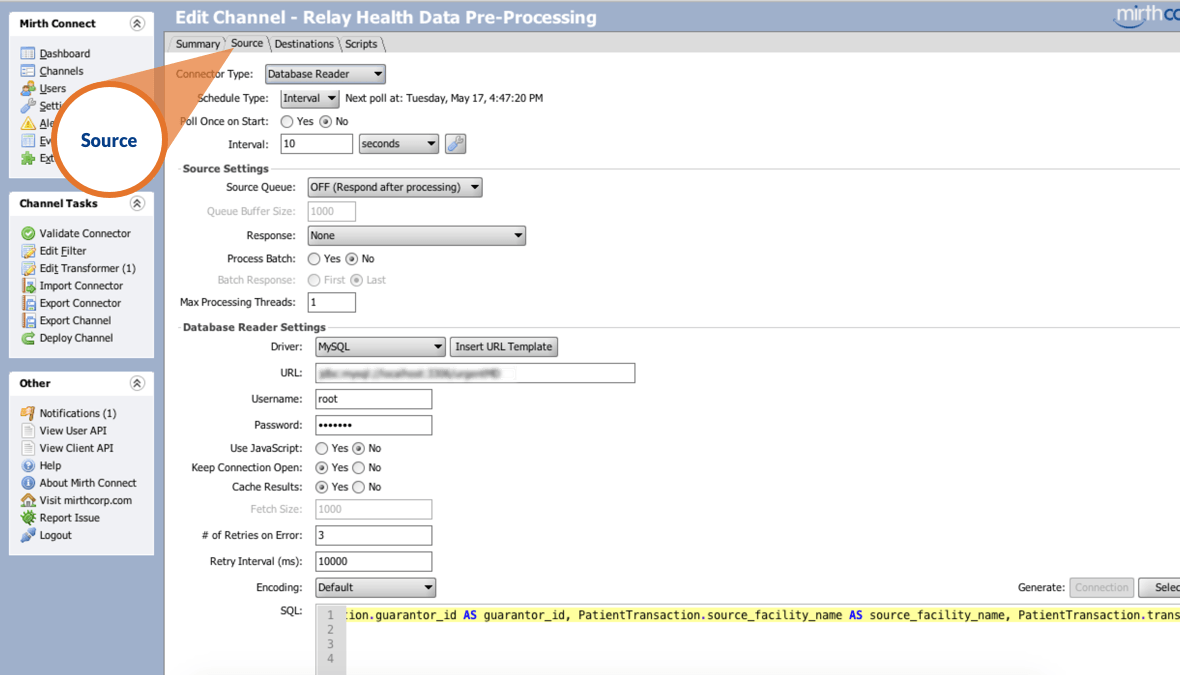Click the About Mirth Connect info icon

point(28,482)
